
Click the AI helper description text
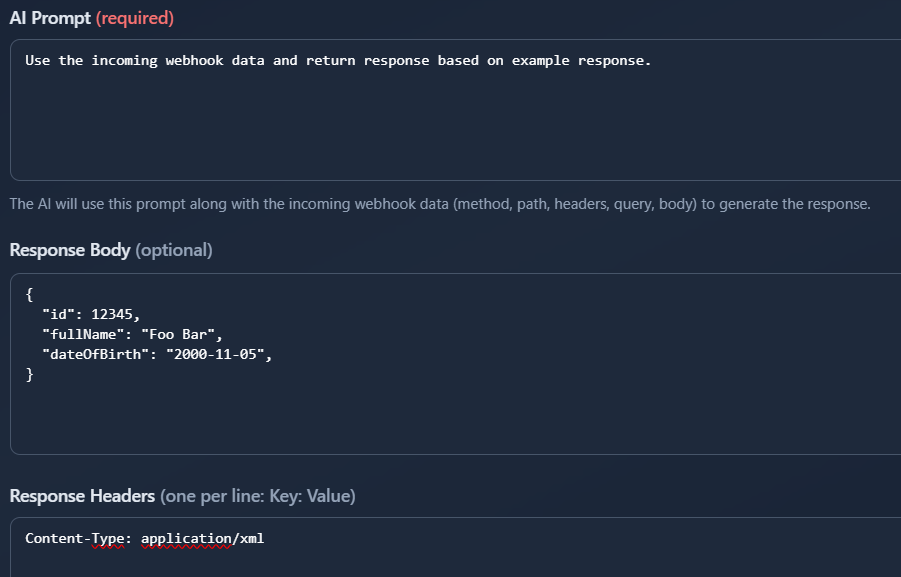point(440,203)
